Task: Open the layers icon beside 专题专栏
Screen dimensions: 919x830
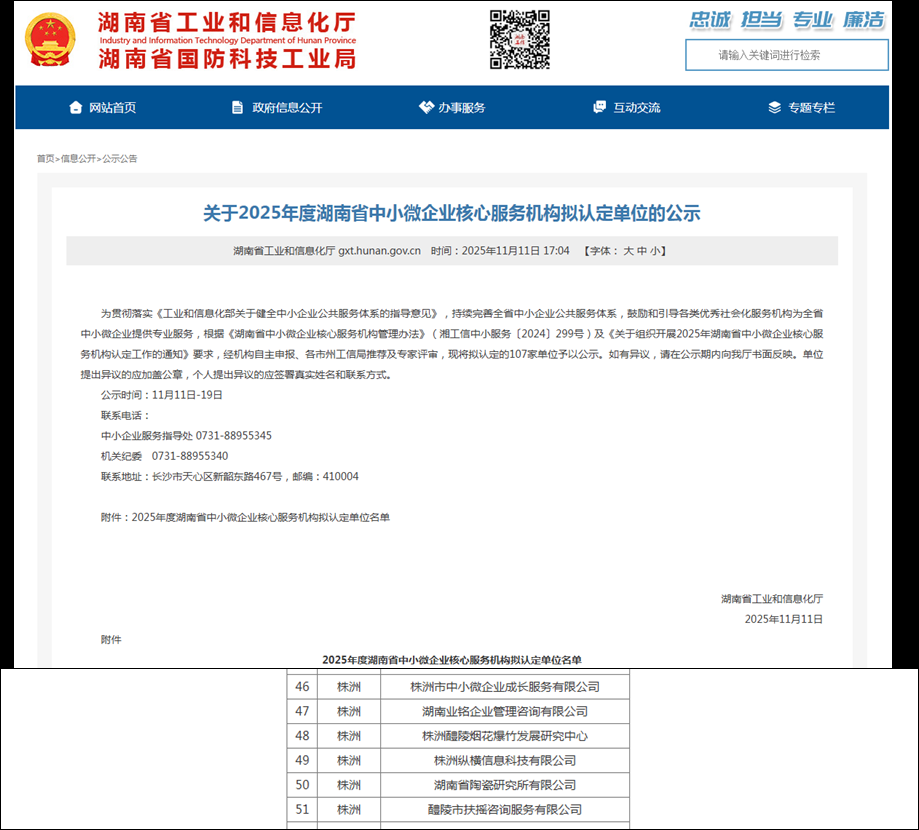Action: (x=774, y=108)
